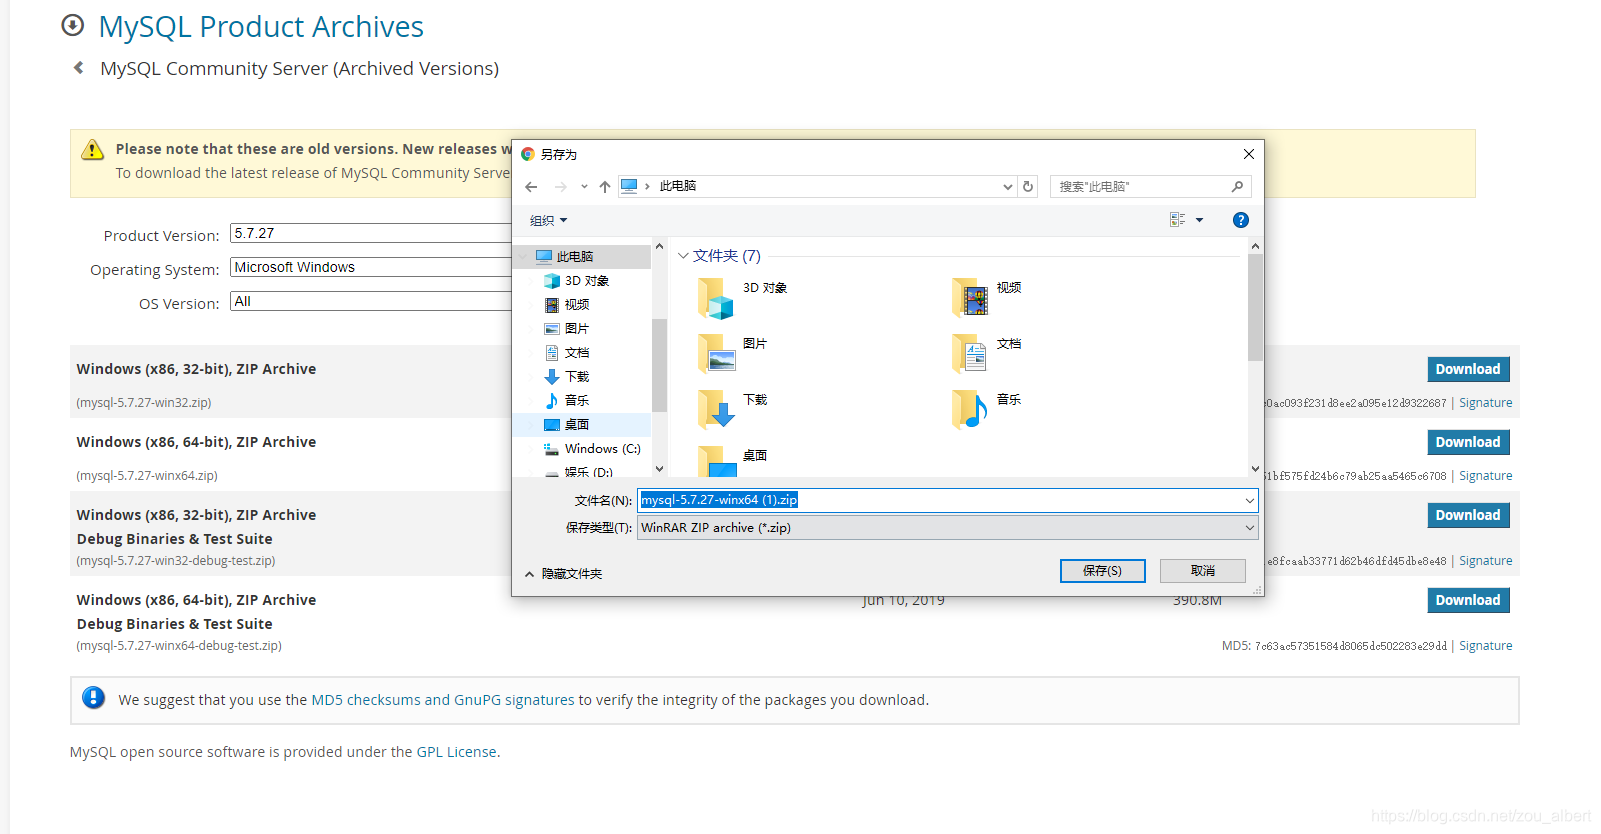Download 32-bit Debug Binaries & Test Suite
The width and height of the screenshot is (1601, 834).
pos(1468,515)
